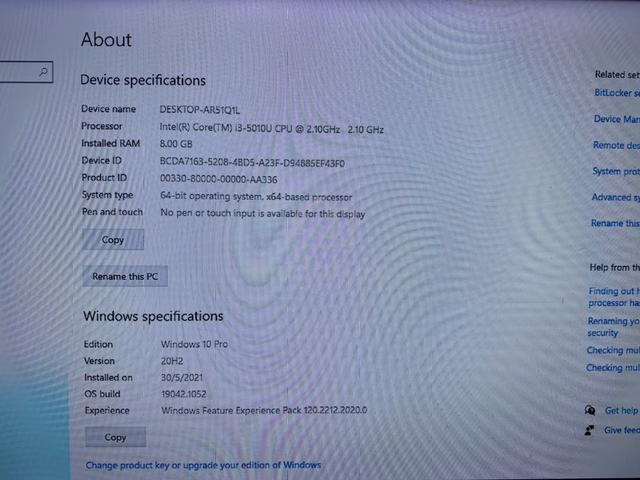Click the Get help link text
This screenshot has width=640, height=480.
click(x=621, y=411)
